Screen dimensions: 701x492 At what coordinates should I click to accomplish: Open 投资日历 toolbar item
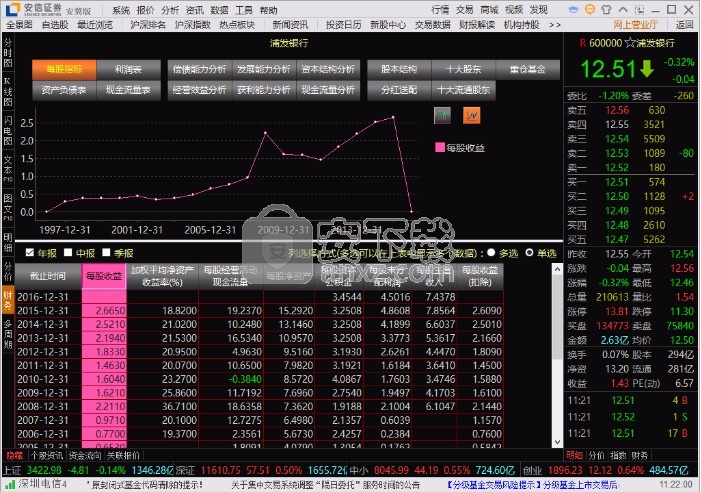tap(343, 25)
